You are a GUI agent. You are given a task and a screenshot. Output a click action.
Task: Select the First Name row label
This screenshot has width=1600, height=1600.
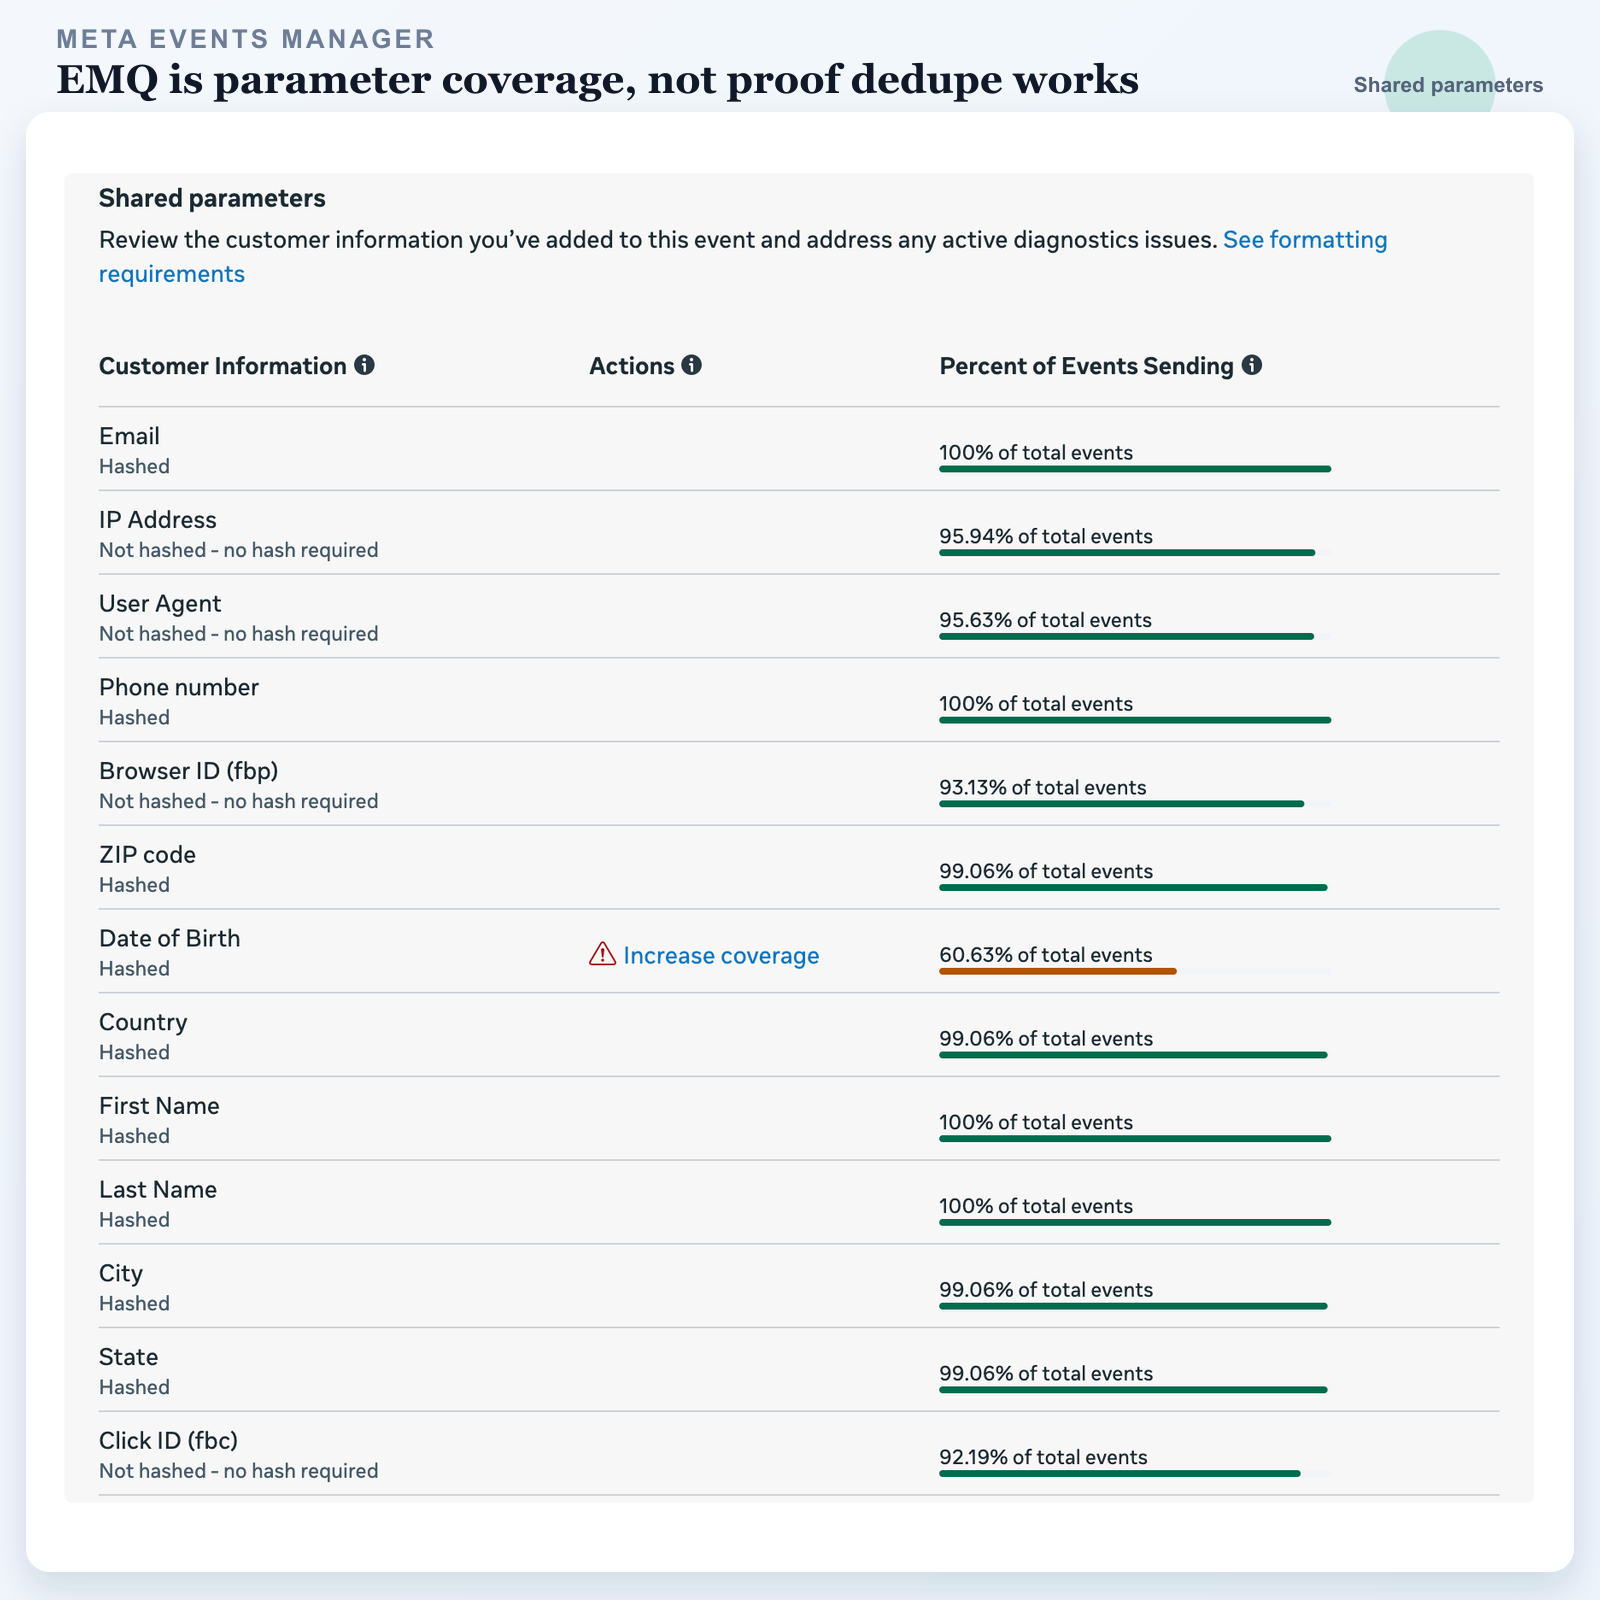coord(159,1106)
